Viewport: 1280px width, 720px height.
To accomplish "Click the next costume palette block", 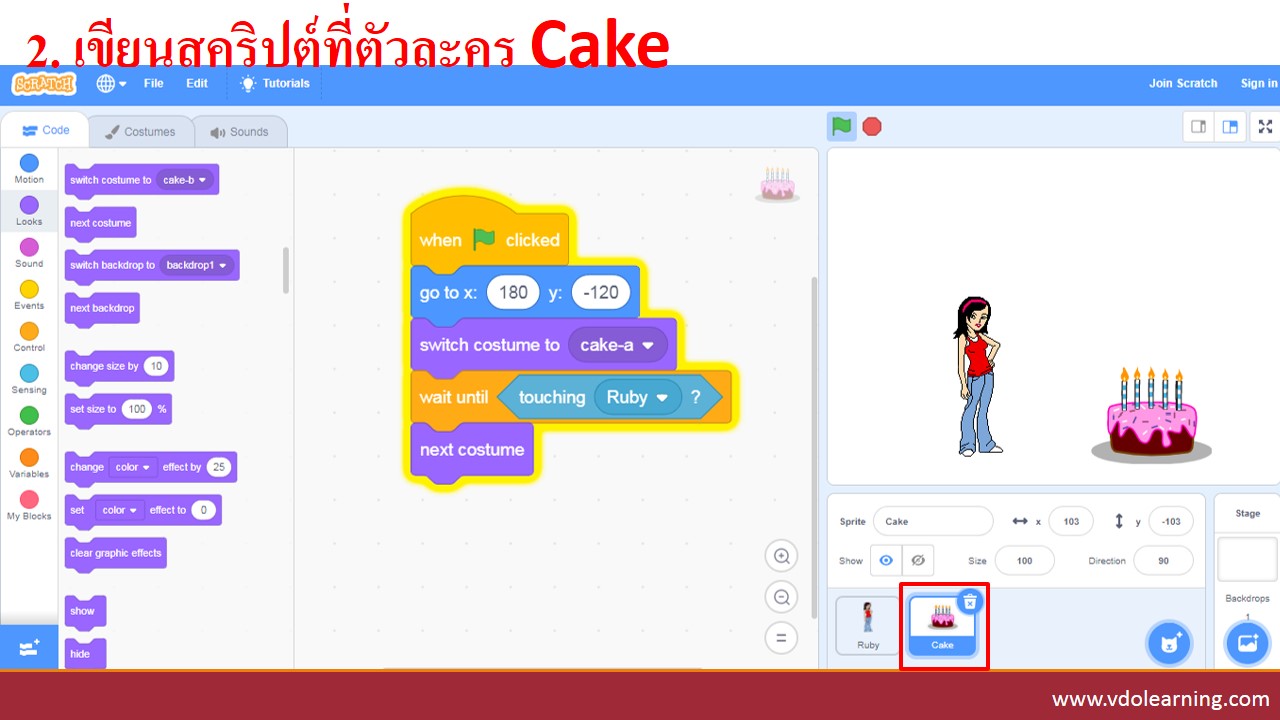I will [x=100, y=223].
